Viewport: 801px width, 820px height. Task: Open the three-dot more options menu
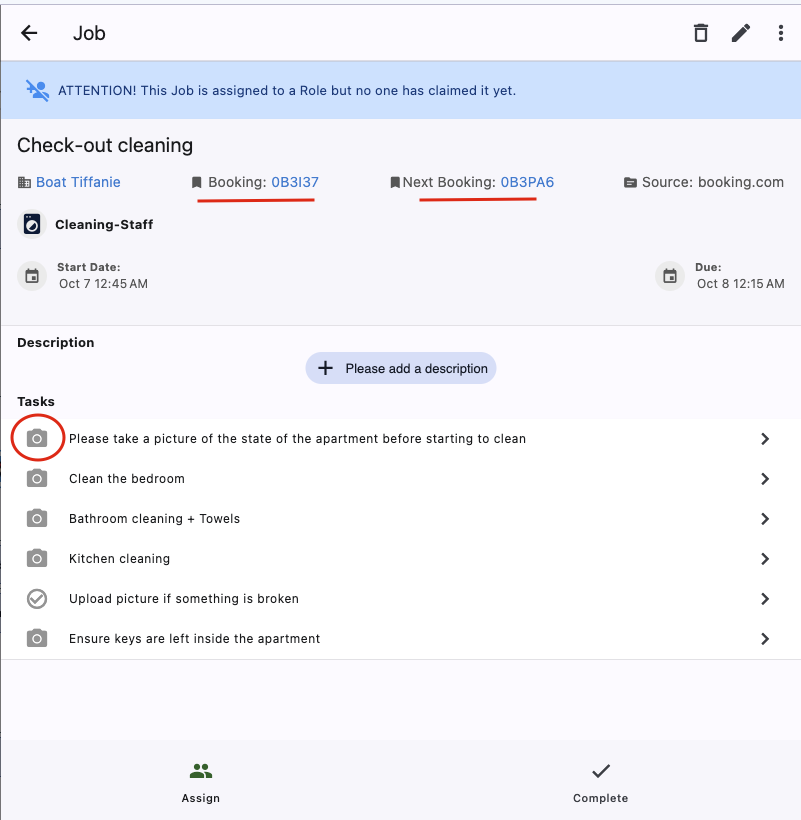point(781,33)
